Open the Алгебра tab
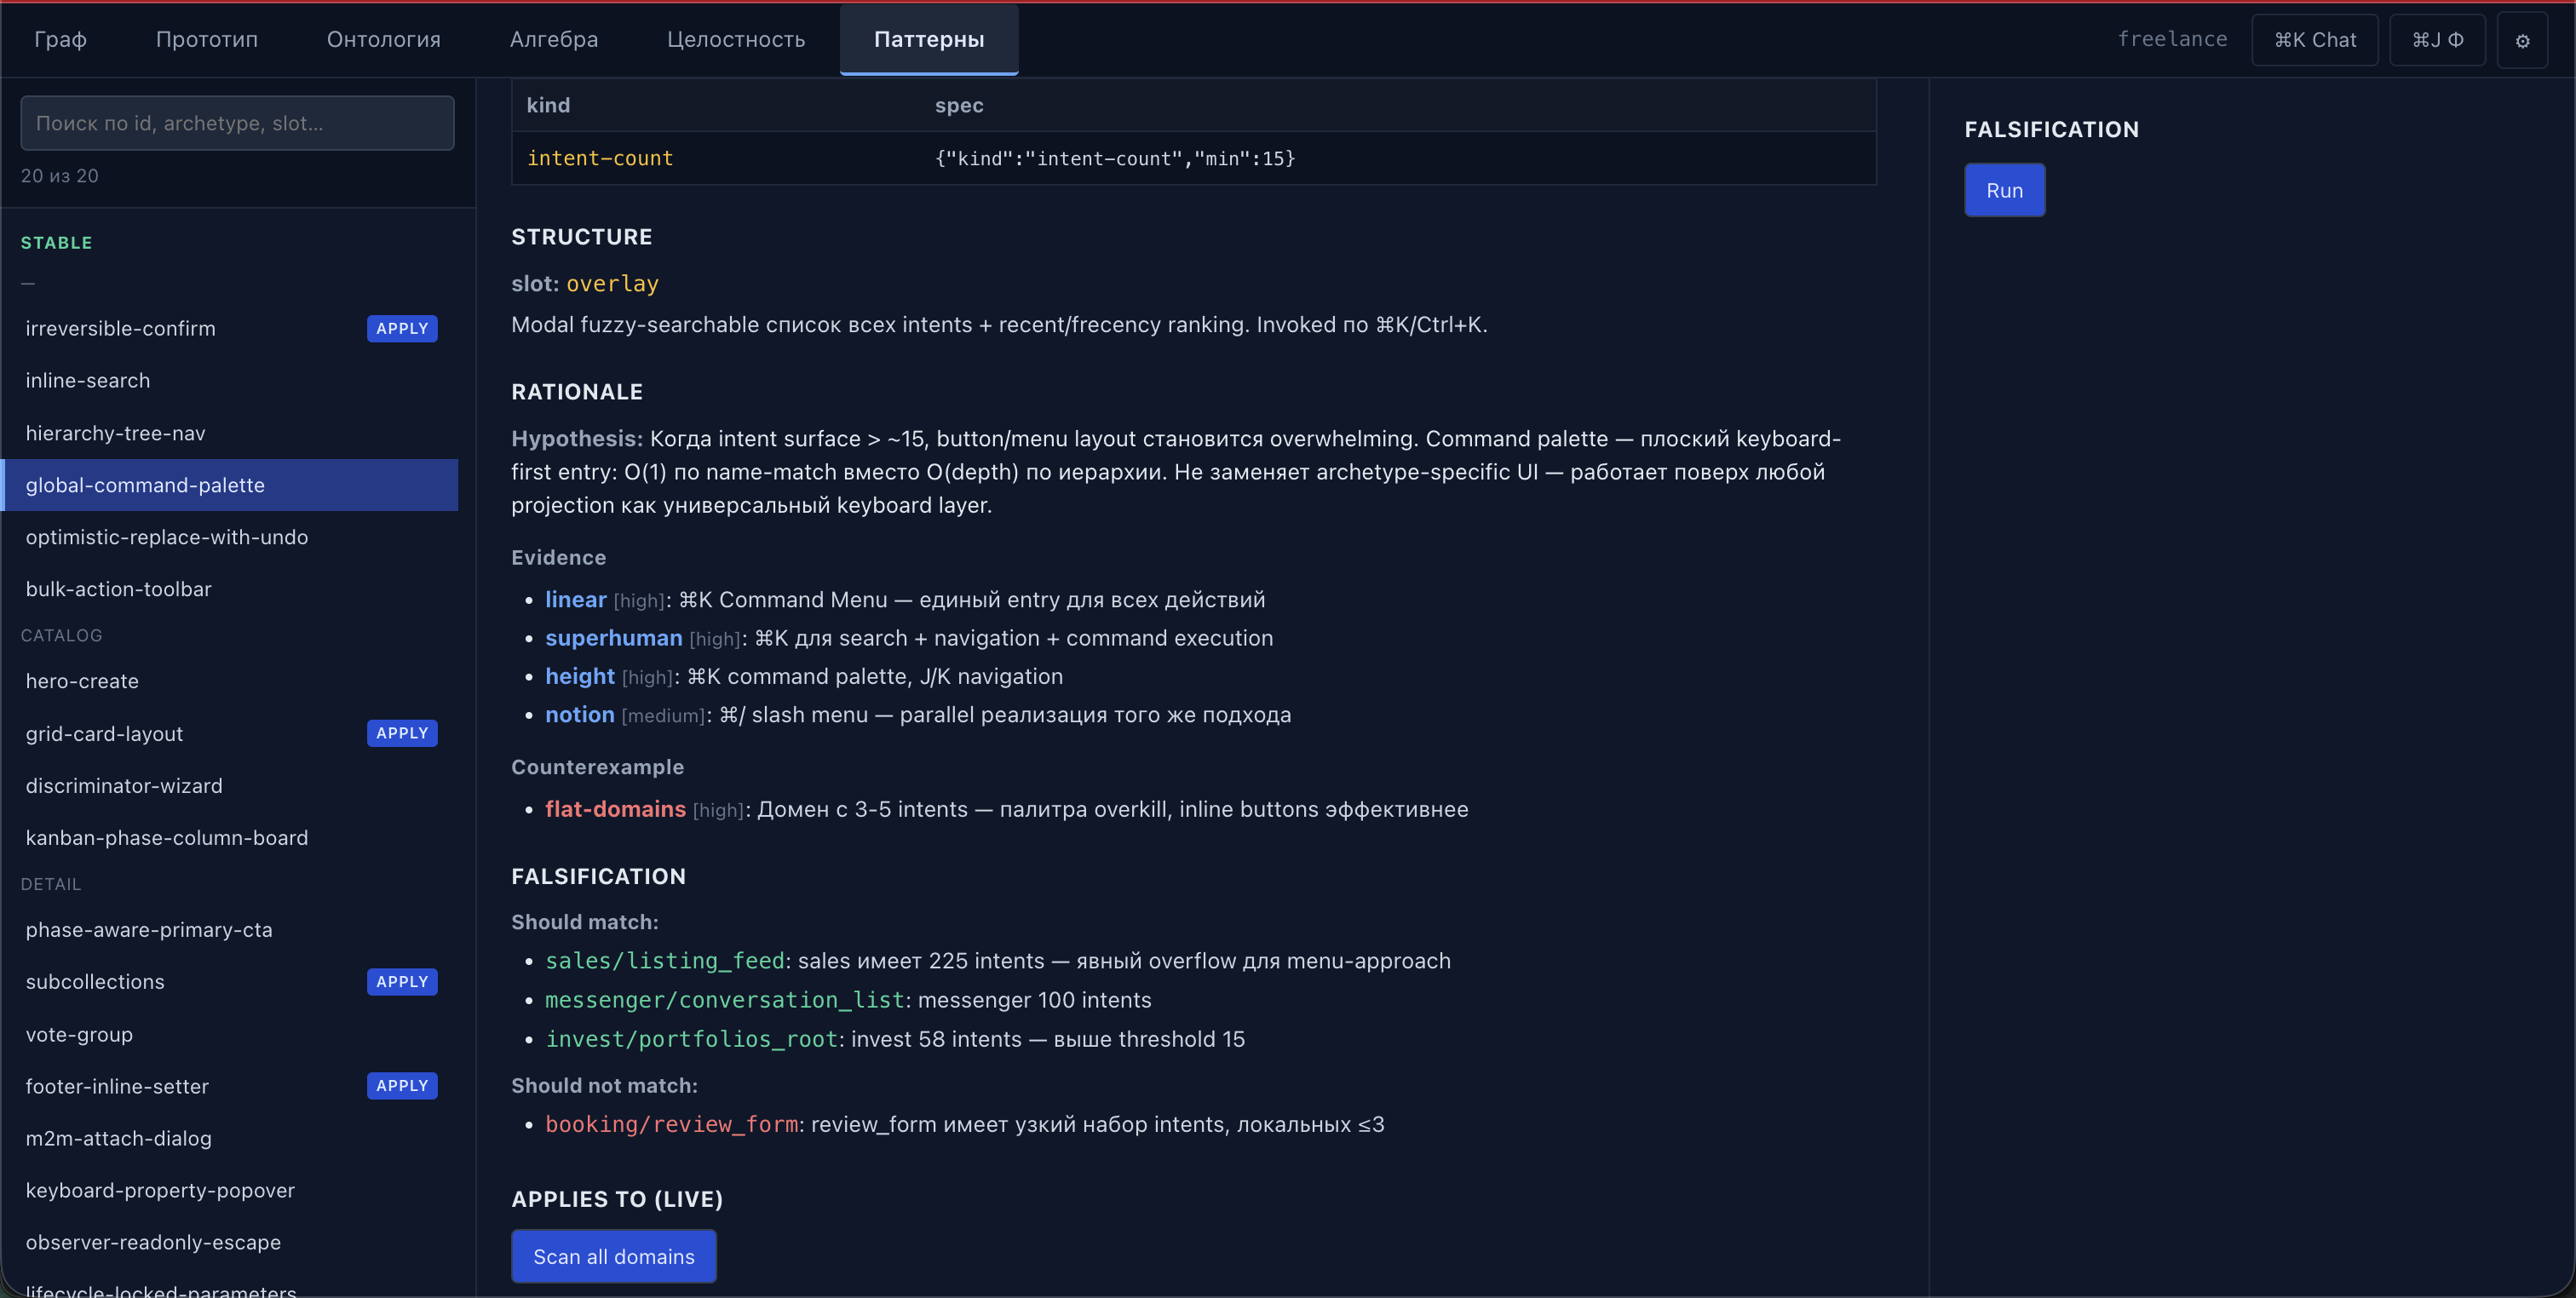Viewport: 2576px width, 1298px height. [x=553, y=39]
